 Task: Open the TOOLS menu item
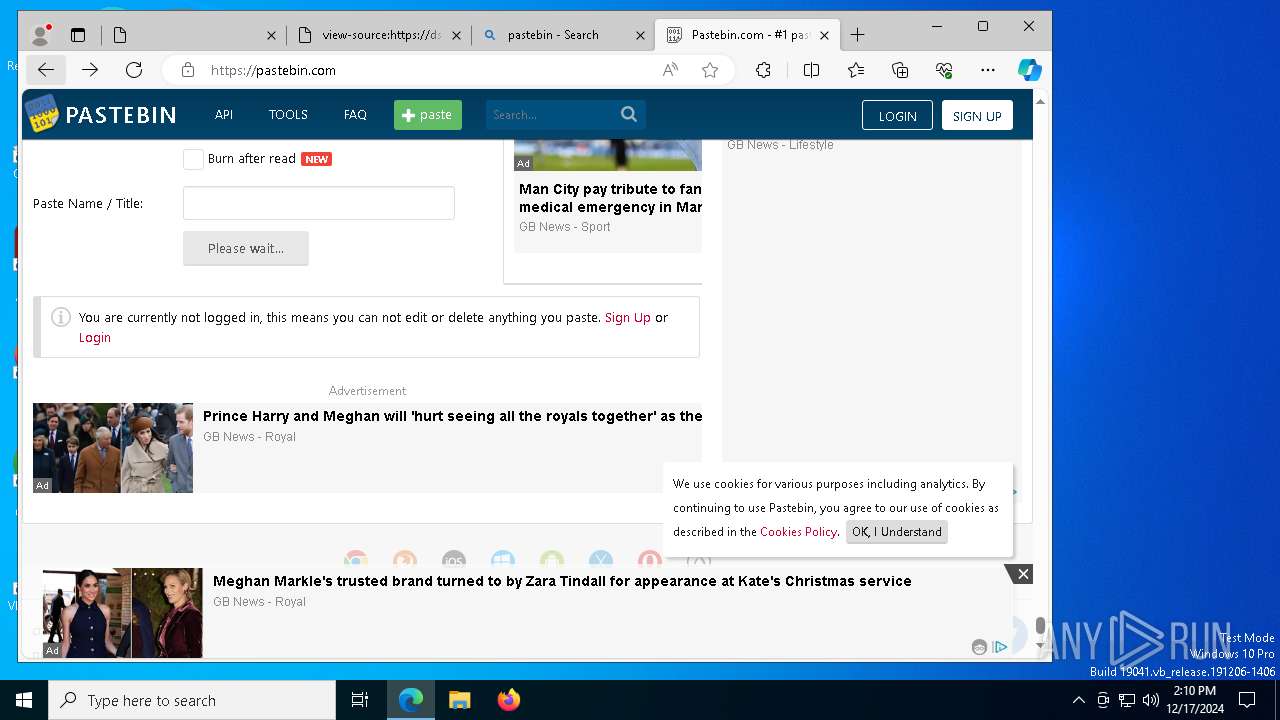(288, 115)
